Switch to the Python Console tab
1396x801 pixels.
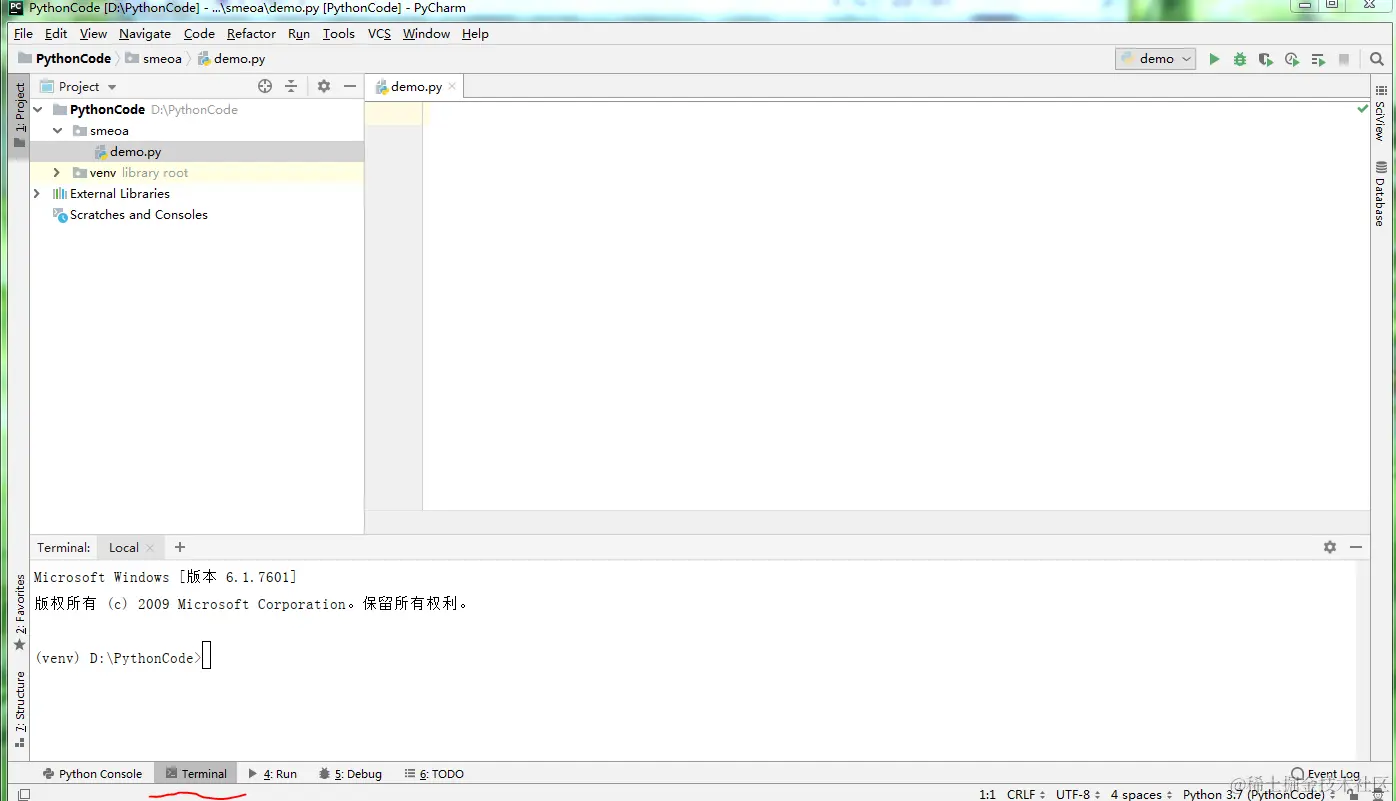[x=93, y=773]
